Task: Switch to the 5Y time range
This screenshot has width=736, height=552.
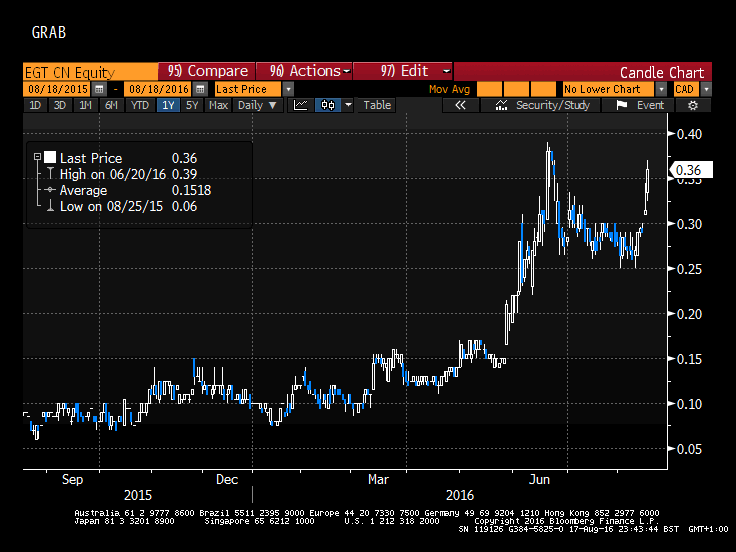Action: pos(192,105)
